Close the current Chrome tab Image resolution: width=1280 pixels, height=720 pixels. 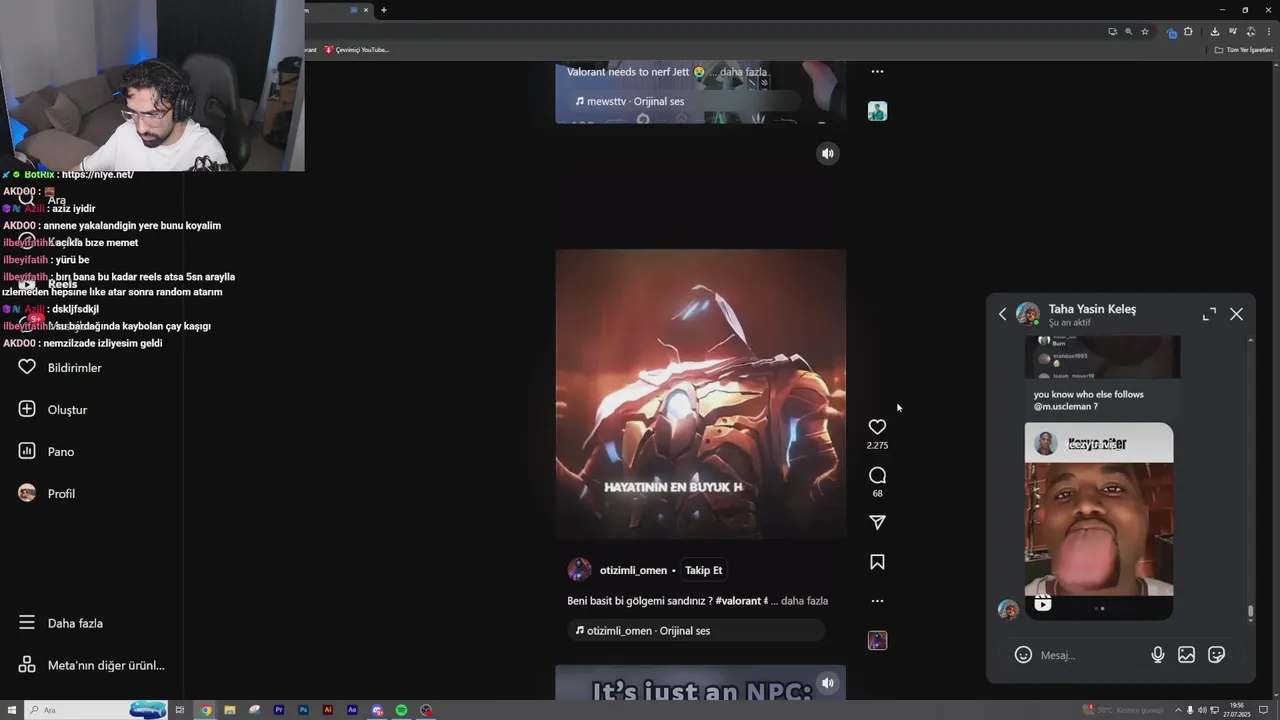point(366,10)
